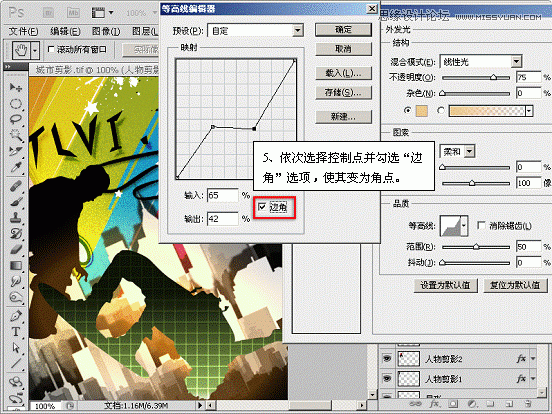The height and width of the screenshot is (414, 552).
Task: Launch Bridge from the application bar
Action: [49, 13]
